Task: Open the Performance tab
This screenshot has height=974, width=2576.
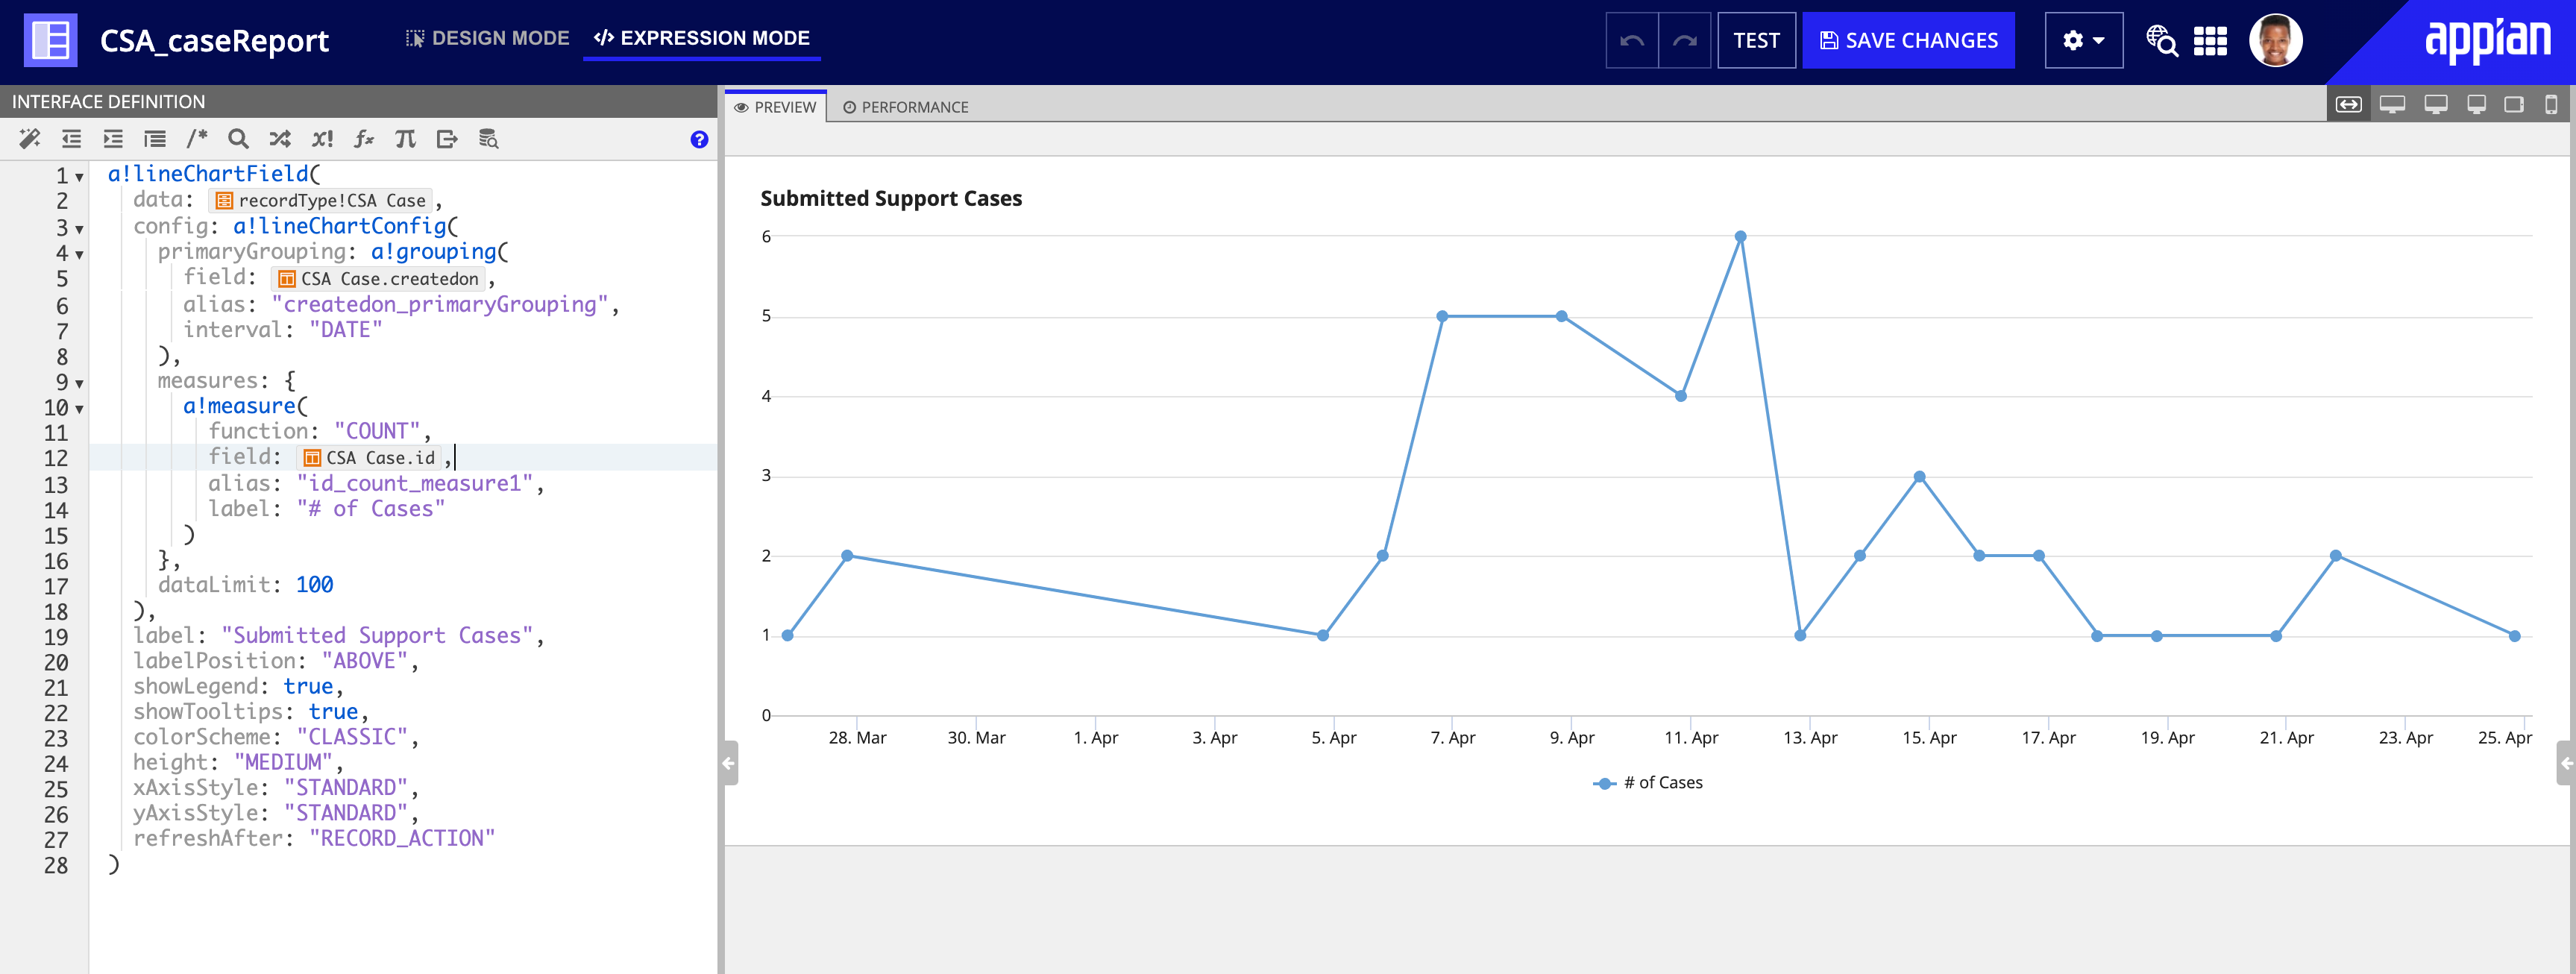Action: [x=906, y=107]
